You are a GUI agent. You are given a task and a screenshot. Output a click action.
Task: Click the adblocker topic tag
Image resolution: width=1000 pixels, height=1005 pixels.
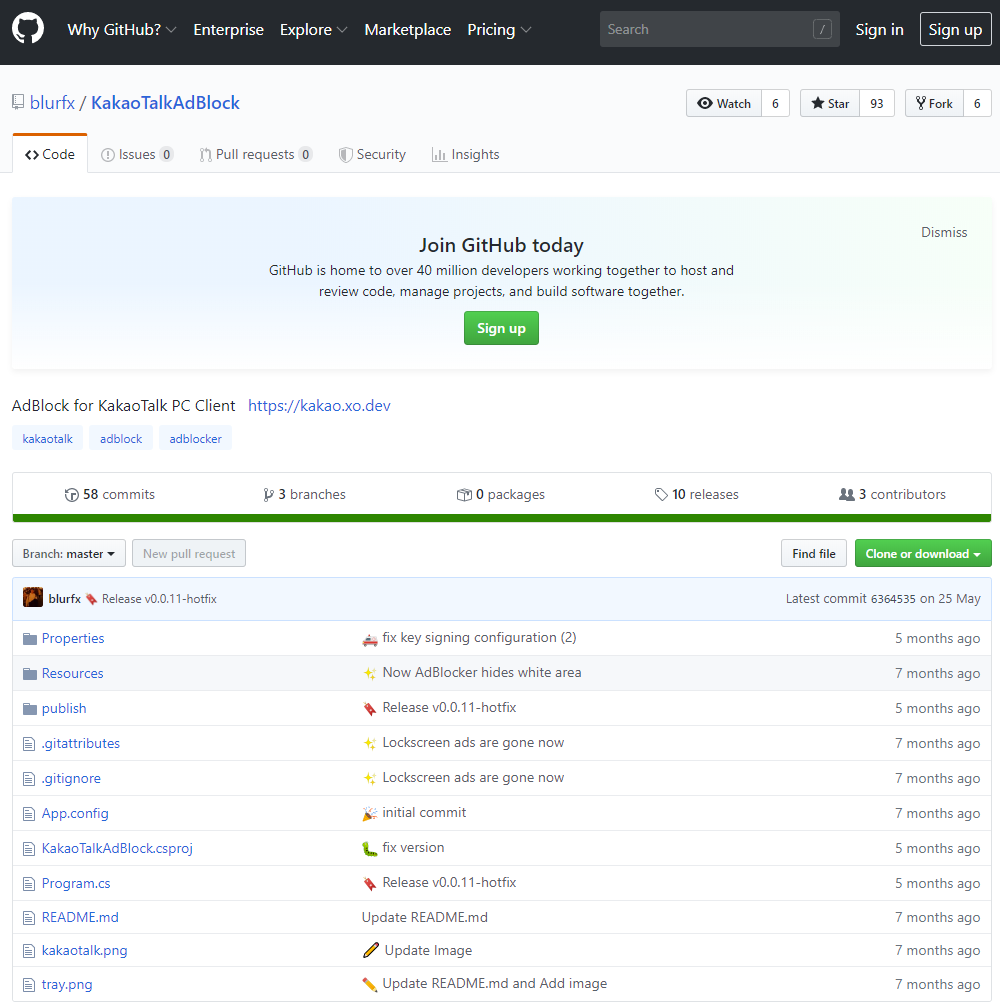(196, 438)
